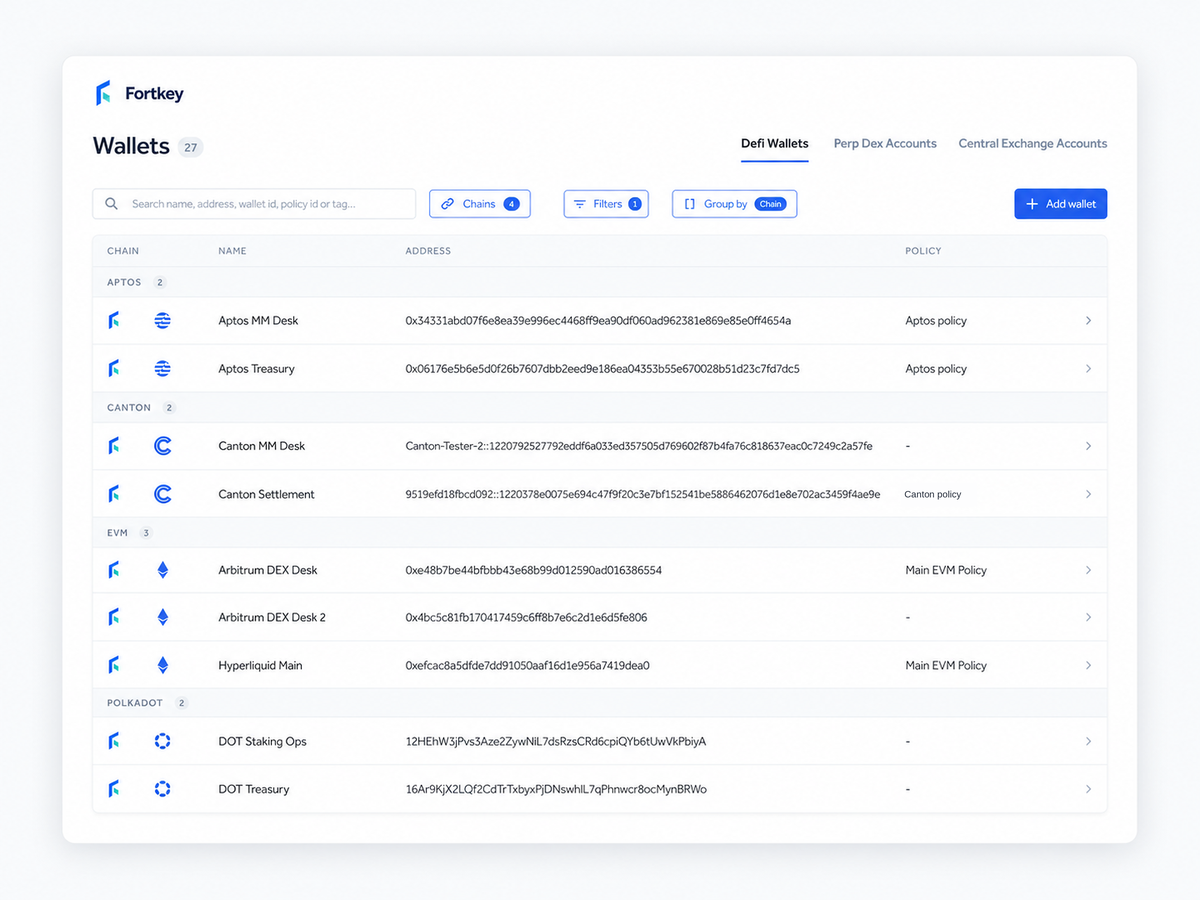Click Fortkey icon in Canton Settlement row

click(x=114, y=494)
